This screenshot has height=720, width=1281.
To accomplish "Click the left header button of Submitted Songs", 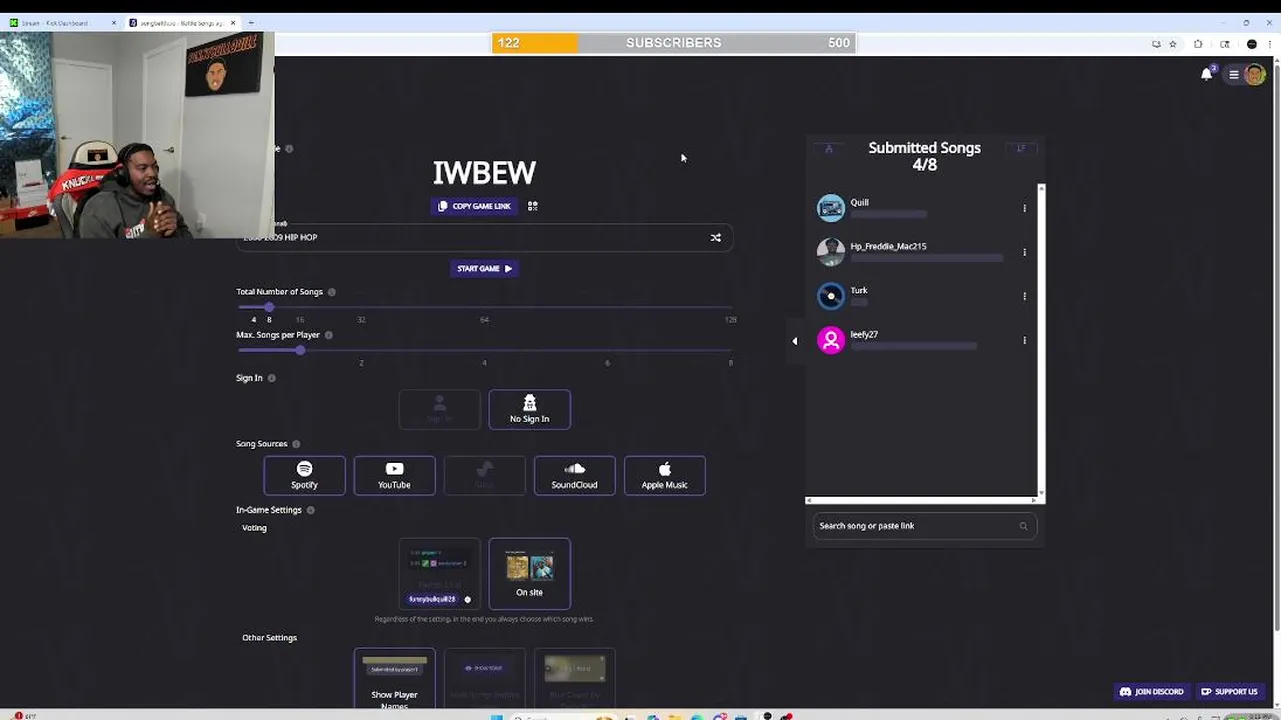I will pyautogui.click(x=828, y=148).
